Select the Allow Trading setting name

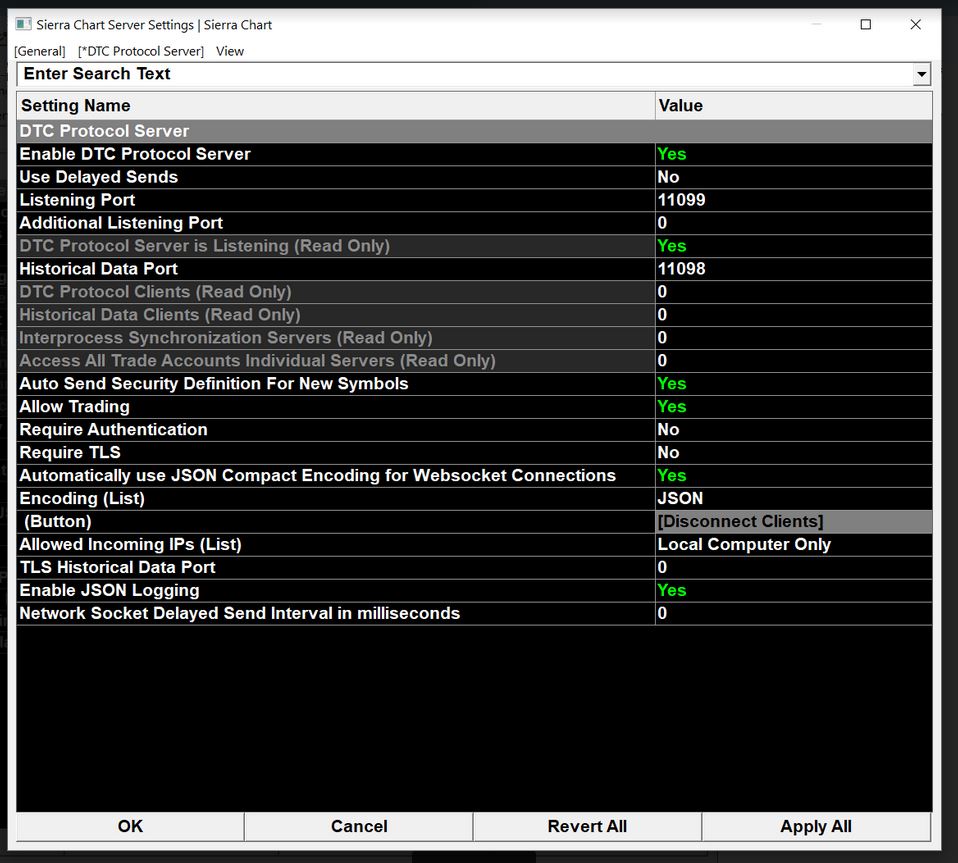(x=335, y=407)
